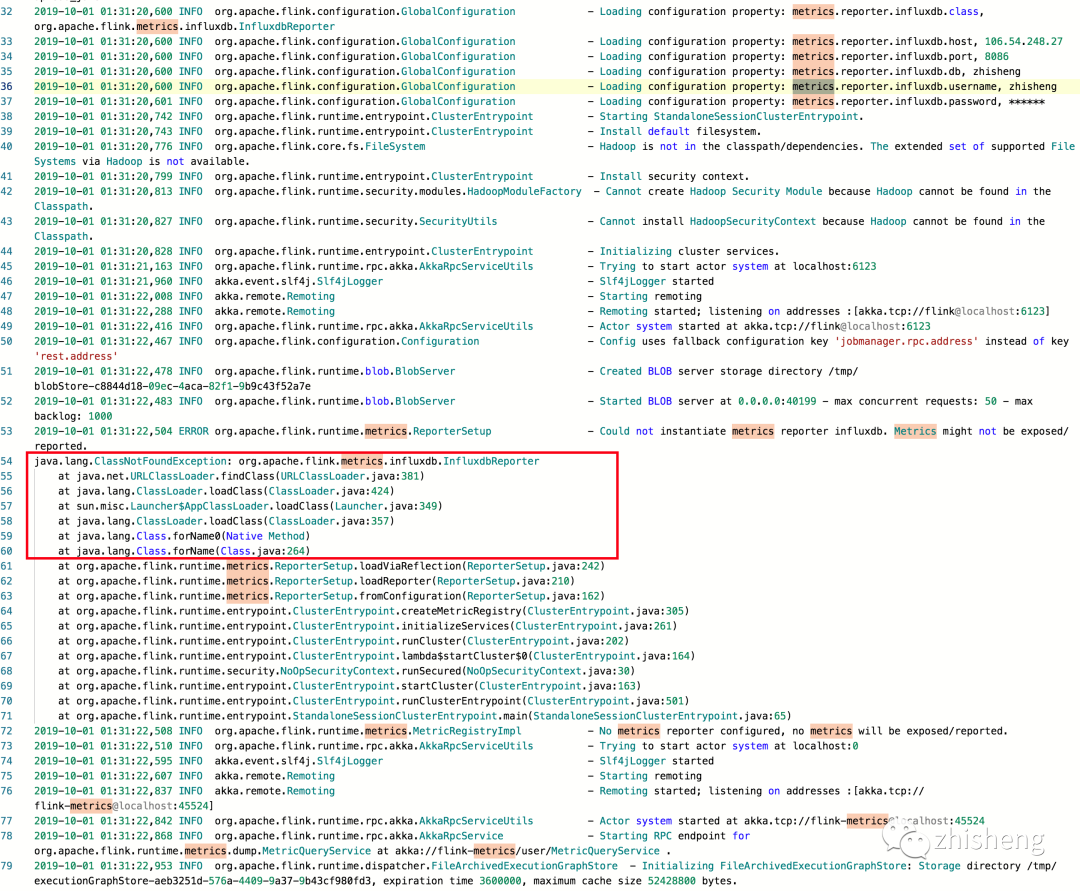Click localhost:0 on line 73
The width and height of the screenshot is (1080, 891).
point(825,746)
